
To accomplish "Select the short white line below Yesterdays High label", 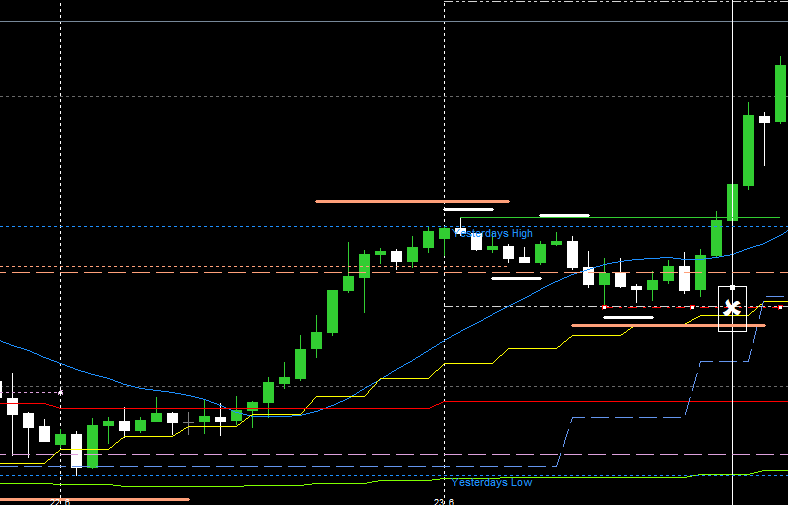I will (515, 278).
